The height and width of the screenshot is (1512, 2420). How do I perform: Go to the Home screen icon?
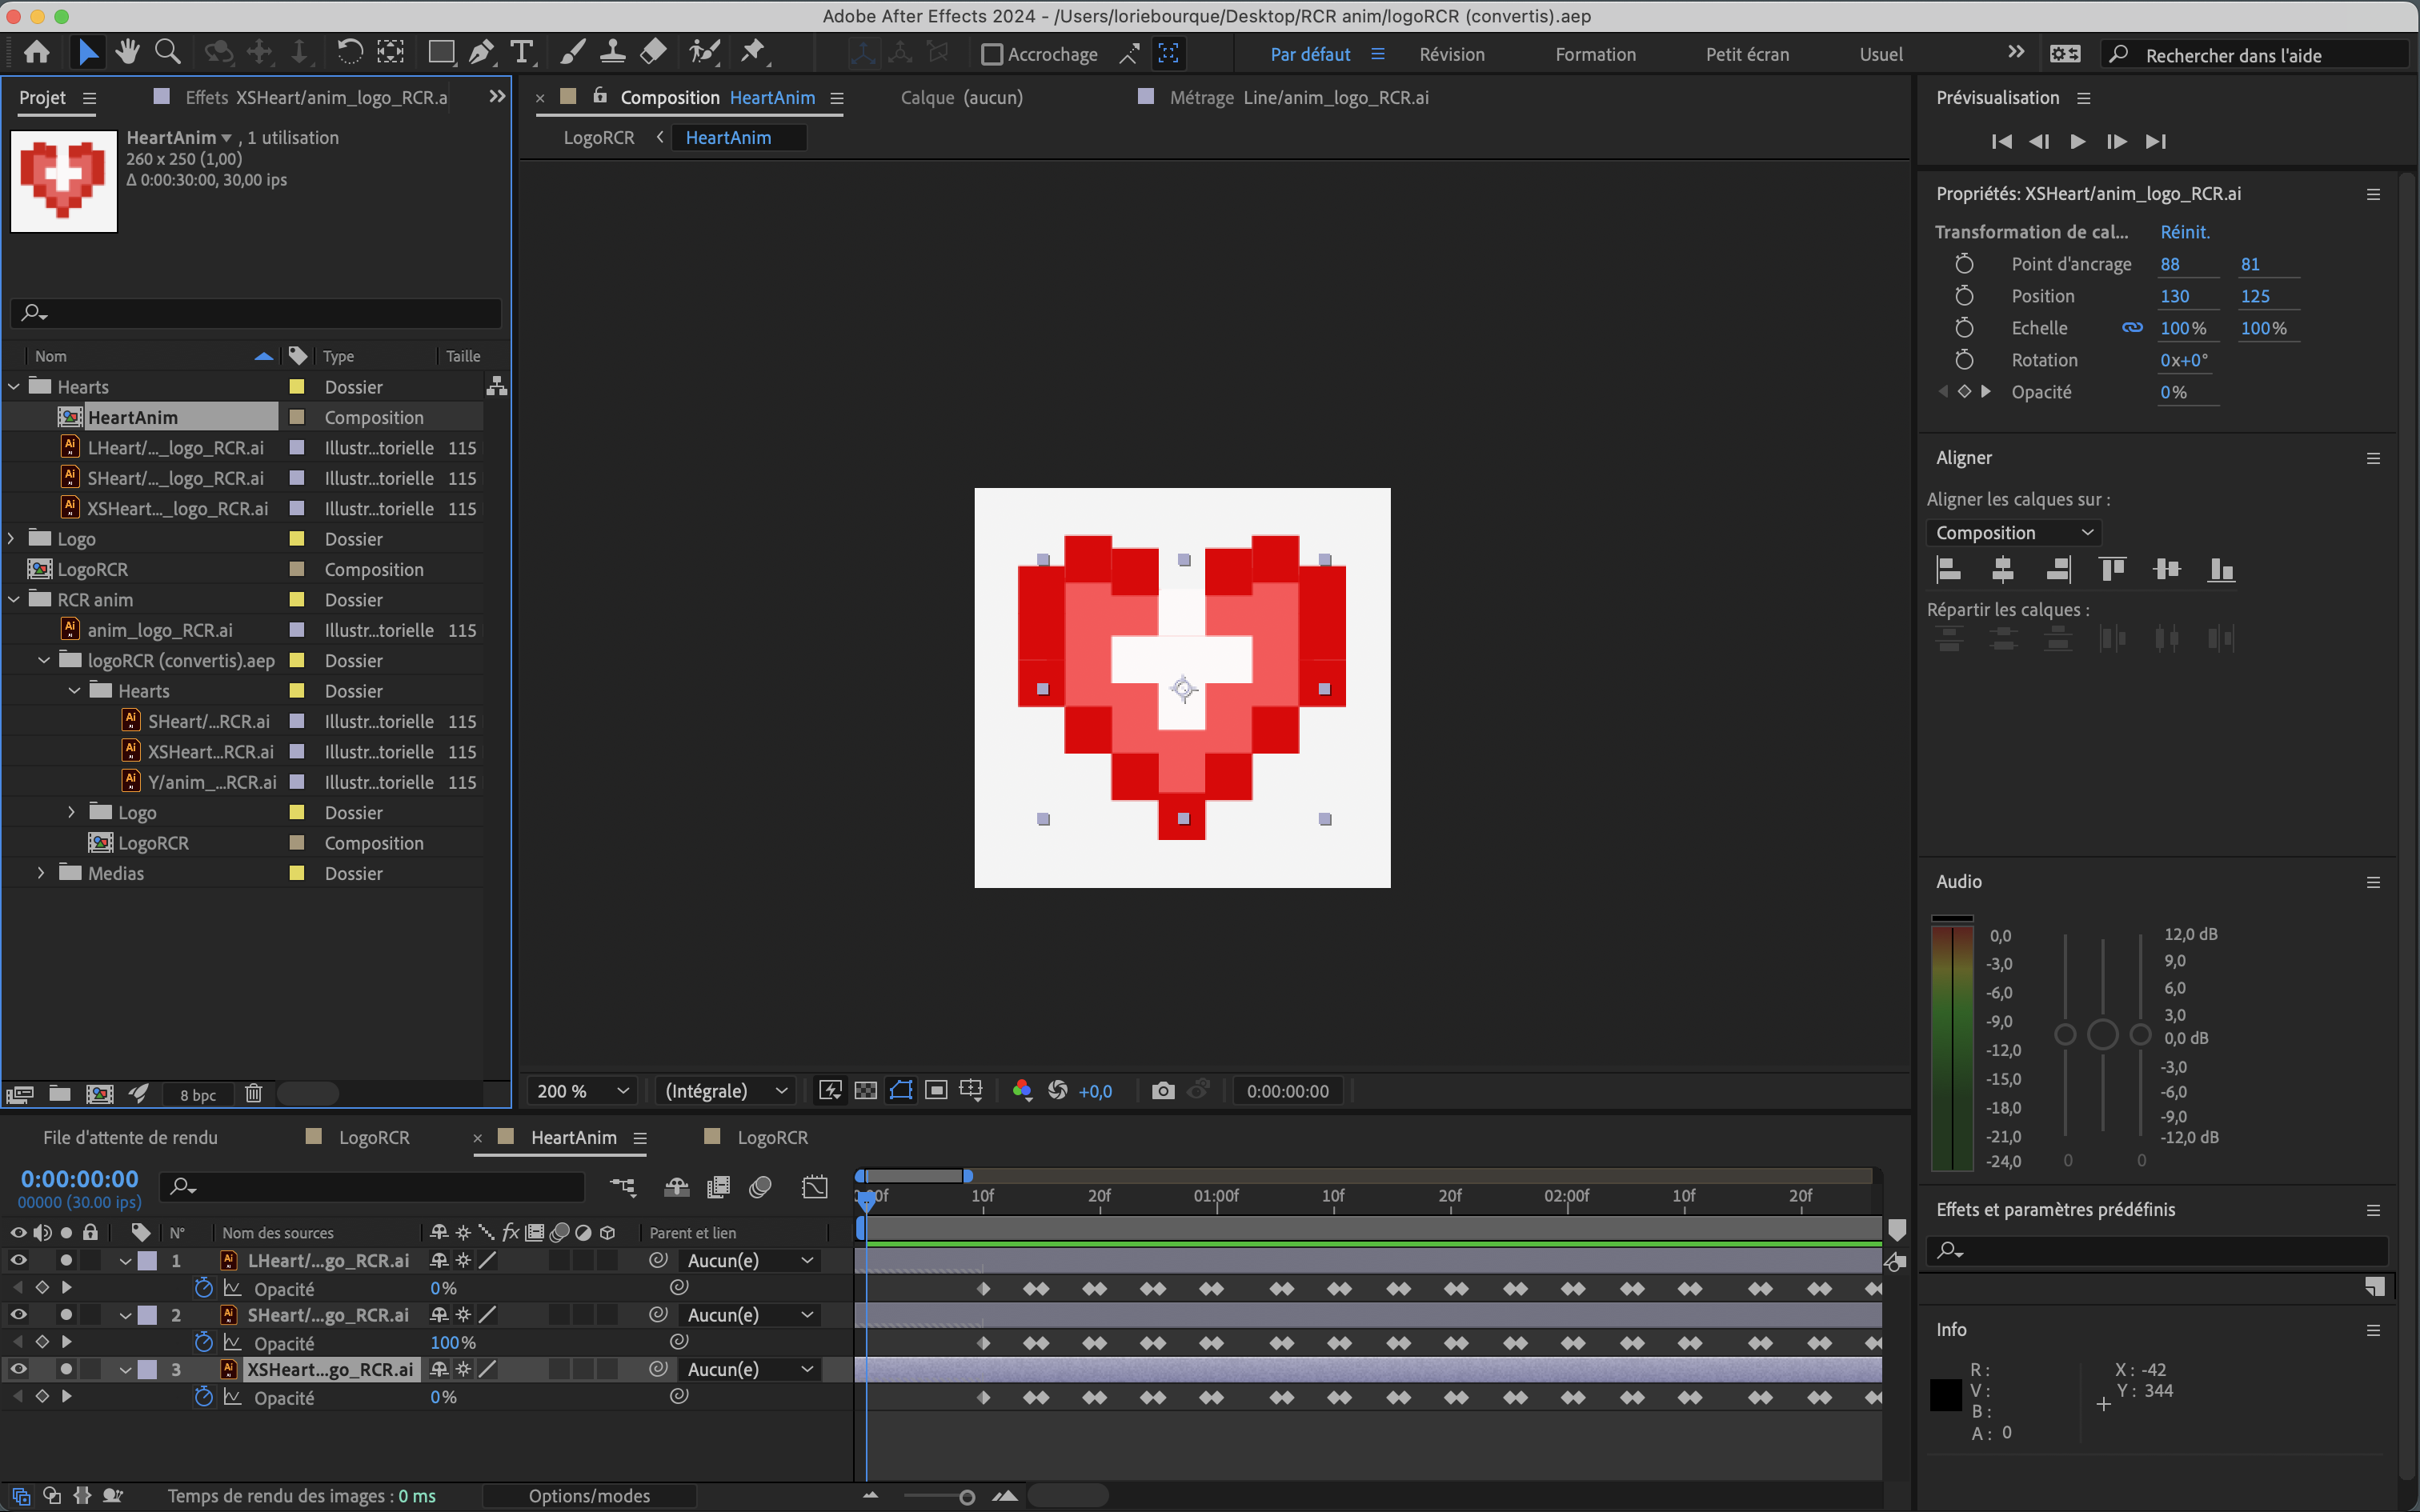pos(37,53)
